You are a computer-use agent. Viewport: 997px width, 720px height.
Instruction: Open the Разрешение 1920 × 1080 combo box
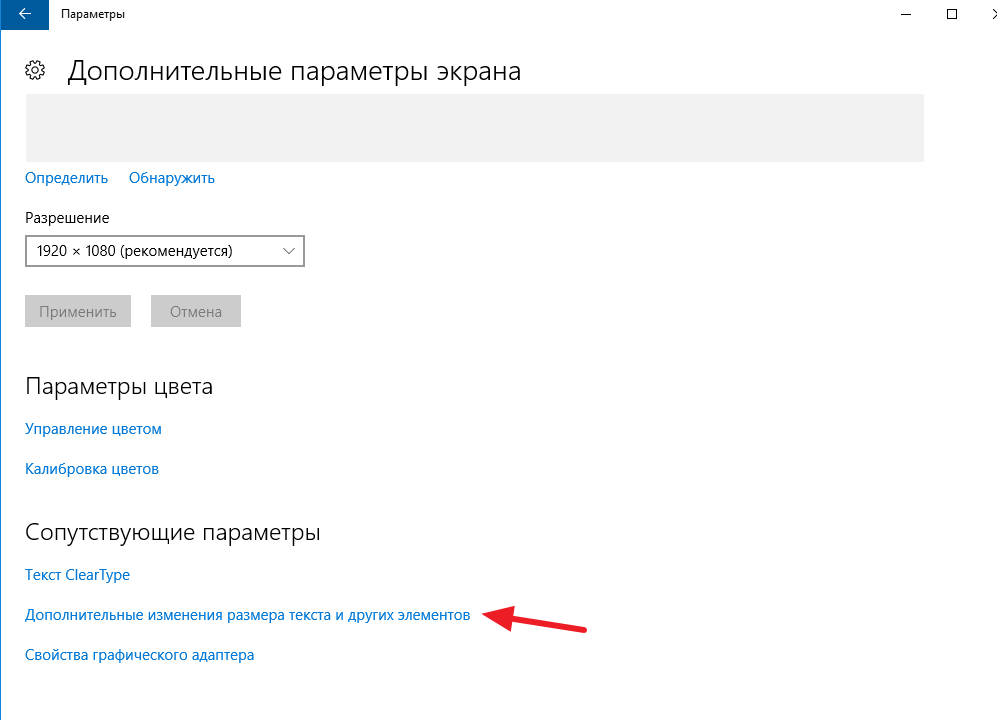click(x=150, y=251)
